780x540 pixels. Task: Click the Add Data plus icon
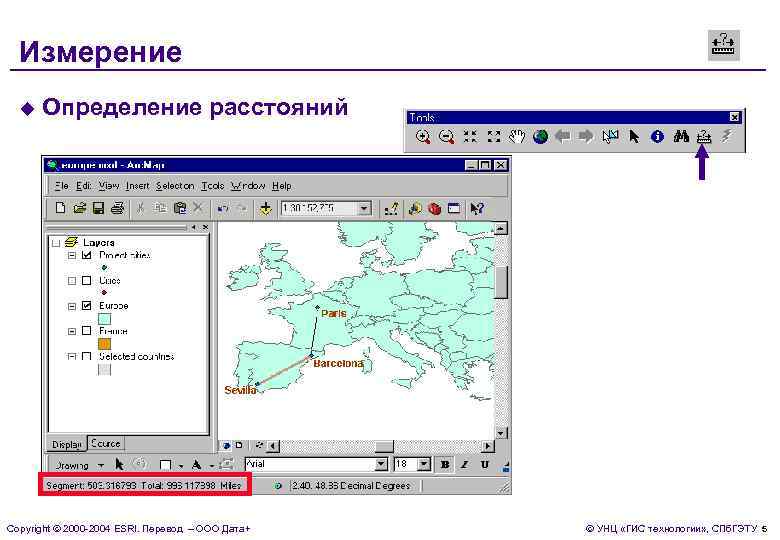pos(266,208)
